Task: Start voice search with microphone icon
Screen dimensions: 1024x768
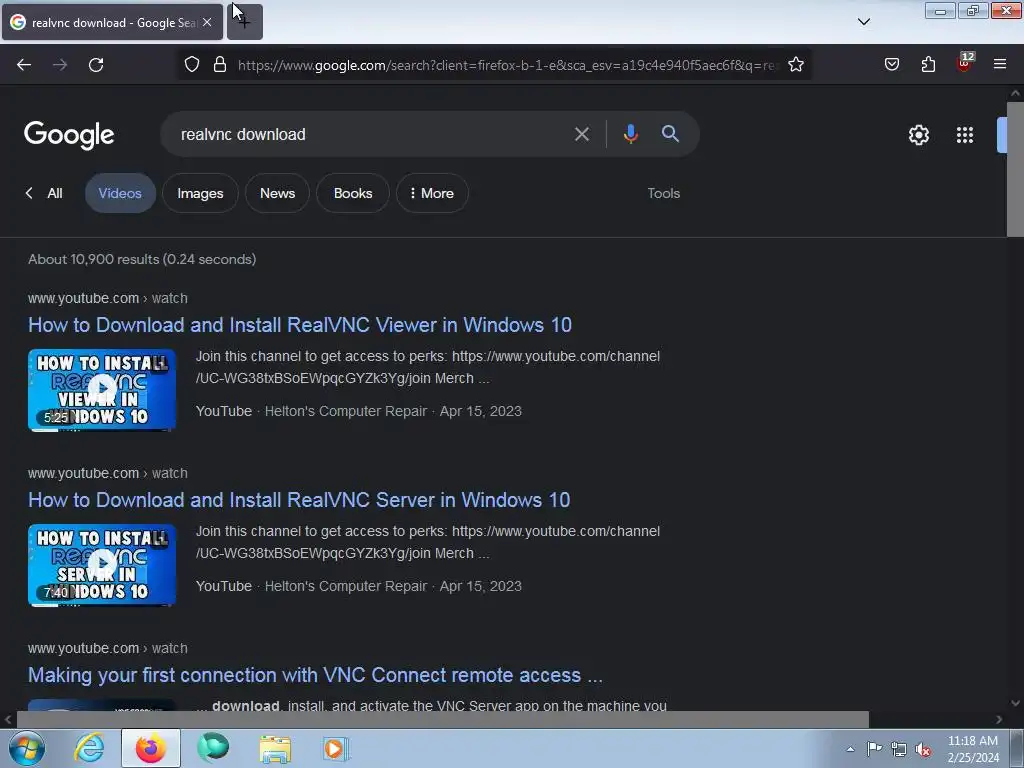Action: pos(630,135)
